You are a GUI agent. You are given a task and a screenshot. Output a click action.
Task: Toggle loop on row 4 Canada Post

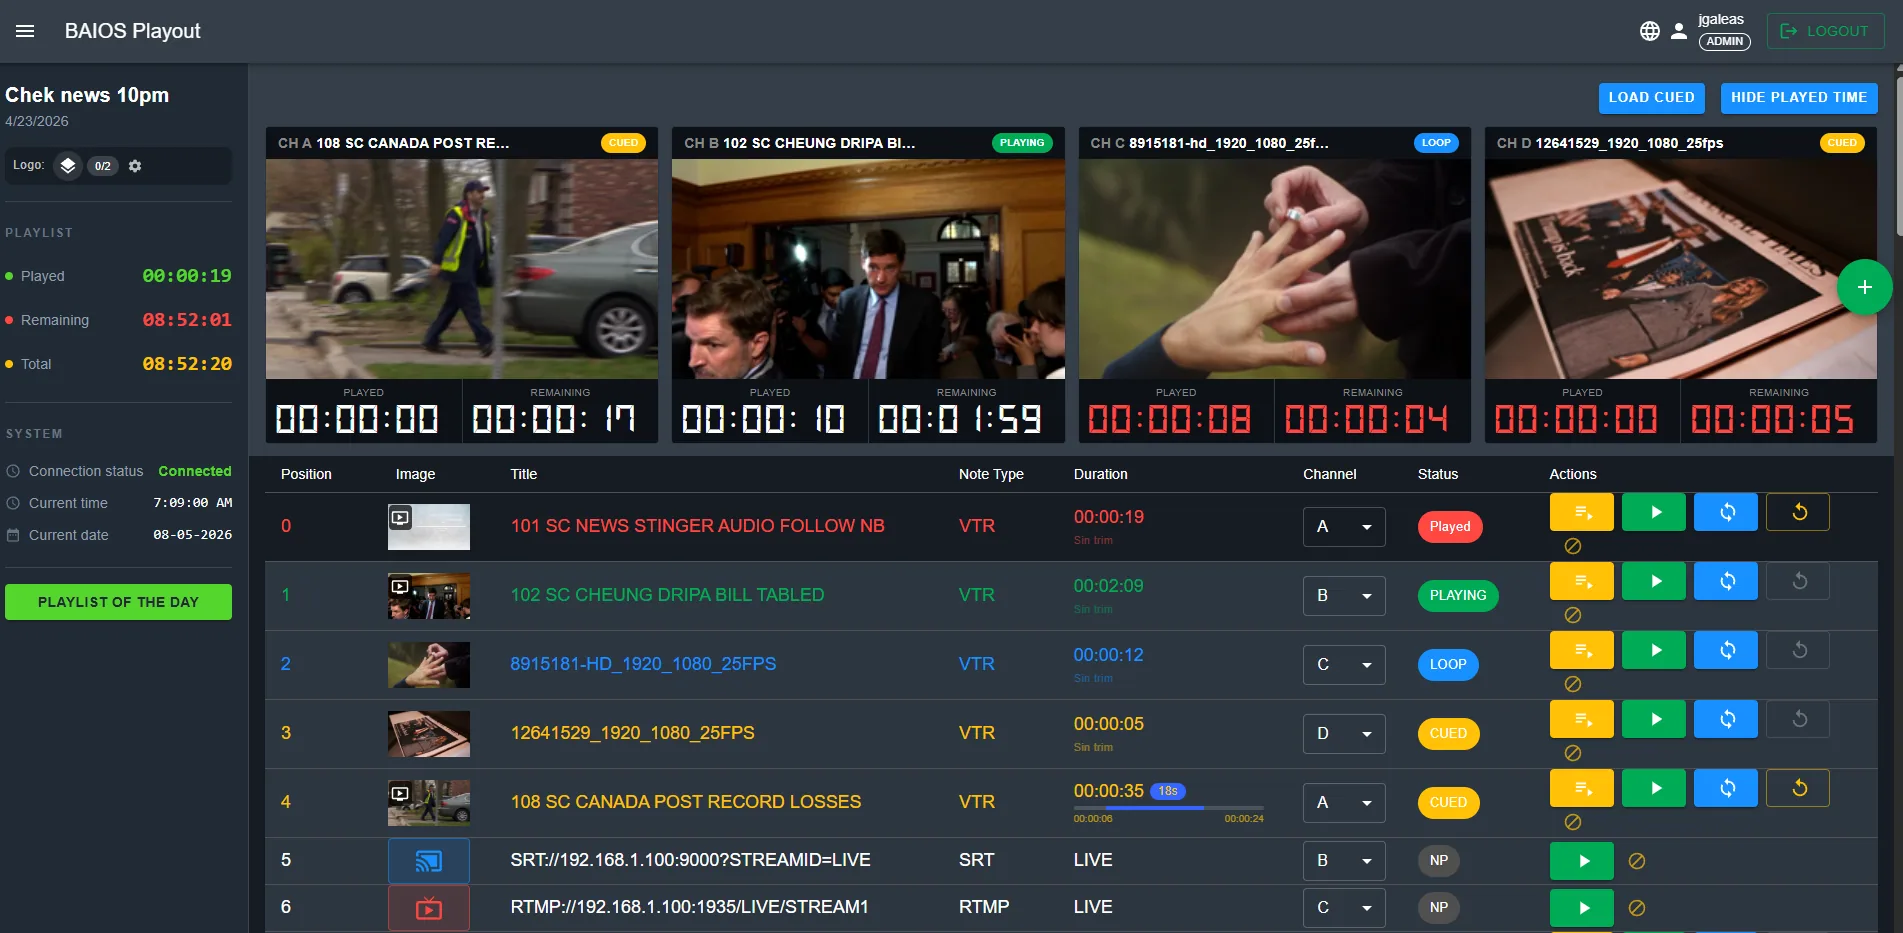1726,788
